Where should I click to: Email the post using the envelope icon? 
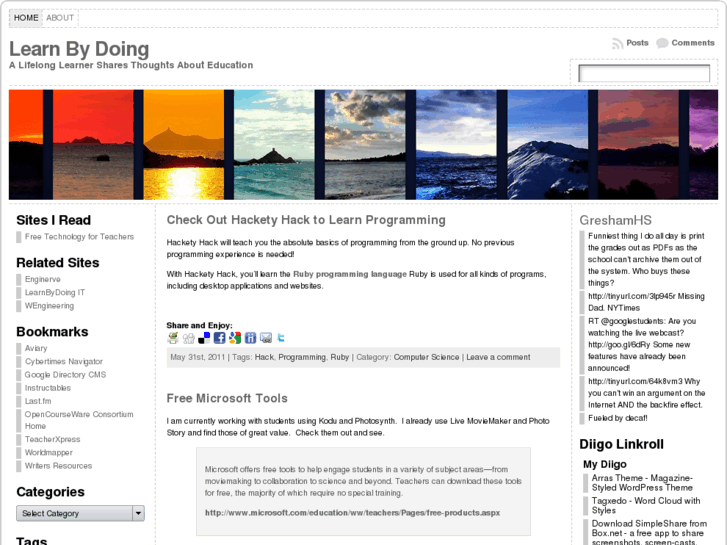266,338
